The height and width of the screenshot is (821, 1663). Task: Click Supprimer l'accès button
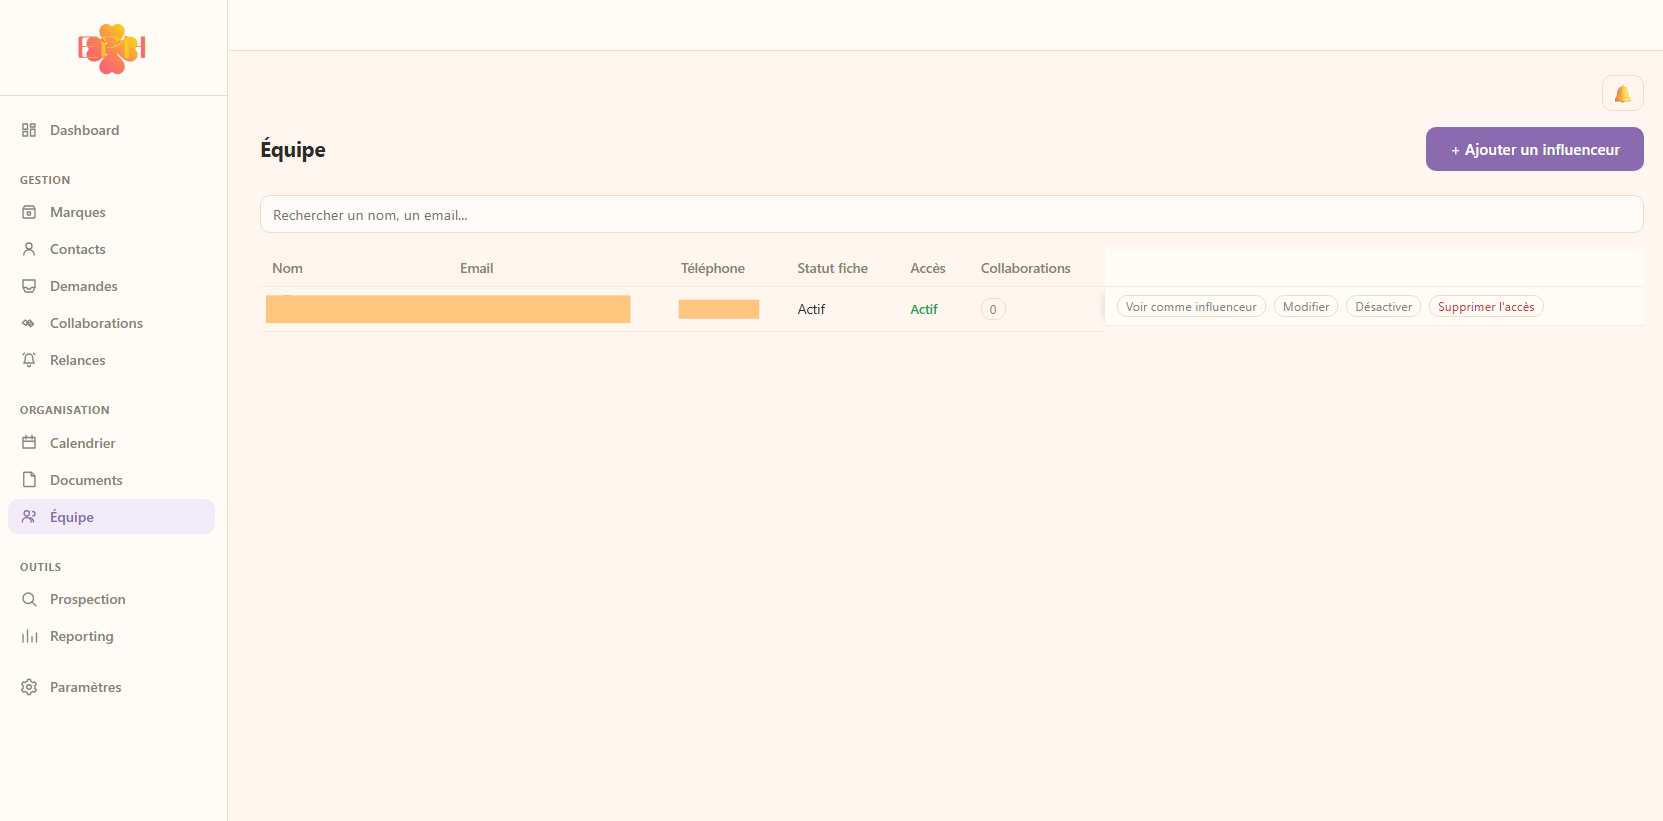coord(1486,307)
